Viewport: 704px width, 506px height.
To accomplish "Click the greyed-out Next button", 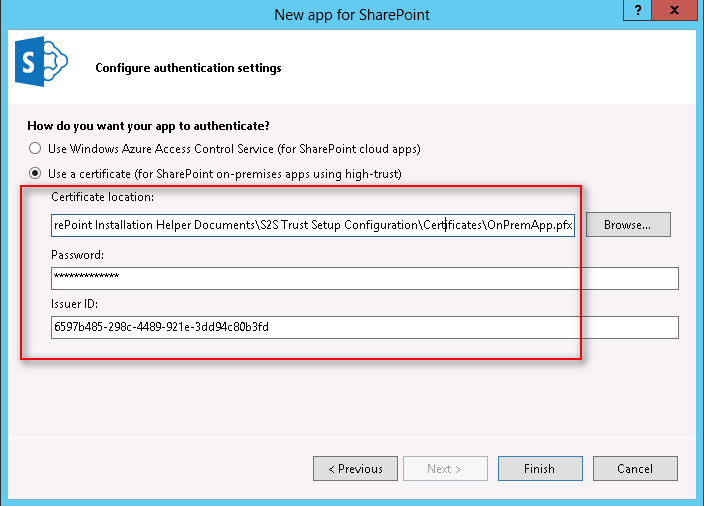I will coord(445,468).
